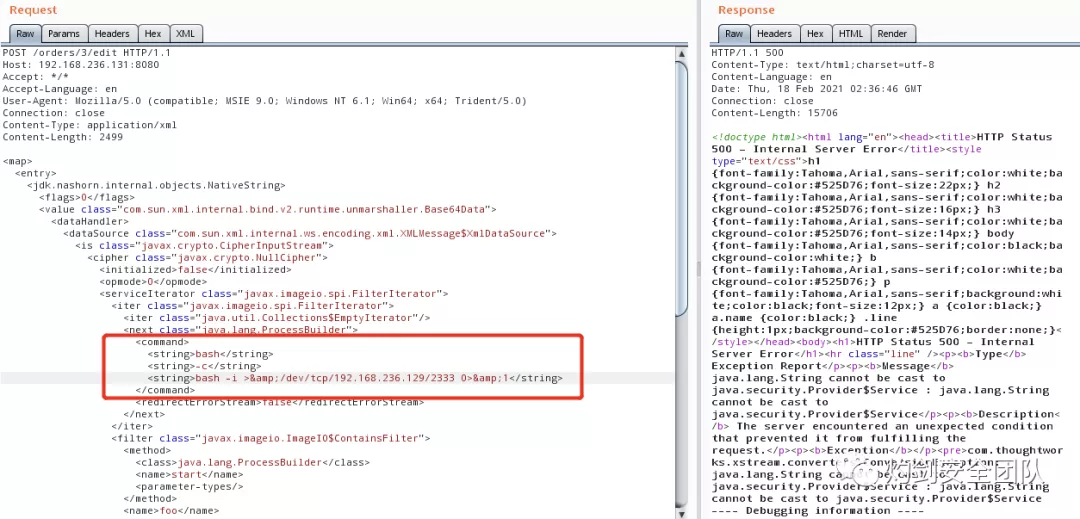
Task: Click the <name>foo</name> line
Action: (x=171, y=511)
